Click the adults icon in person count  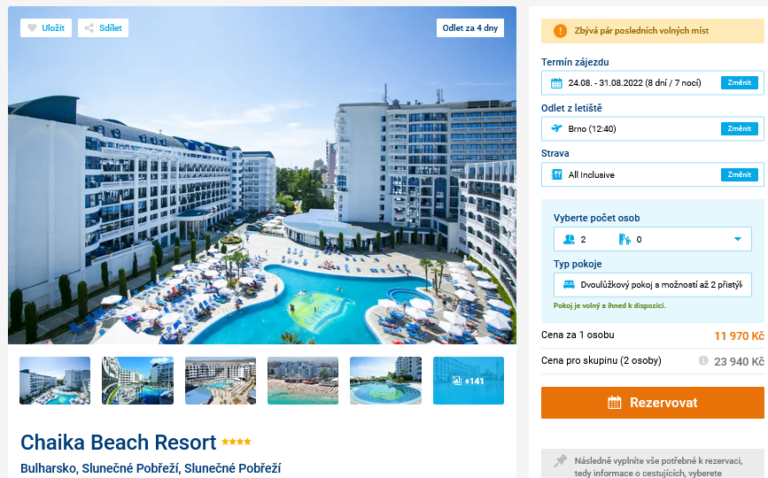569,239
